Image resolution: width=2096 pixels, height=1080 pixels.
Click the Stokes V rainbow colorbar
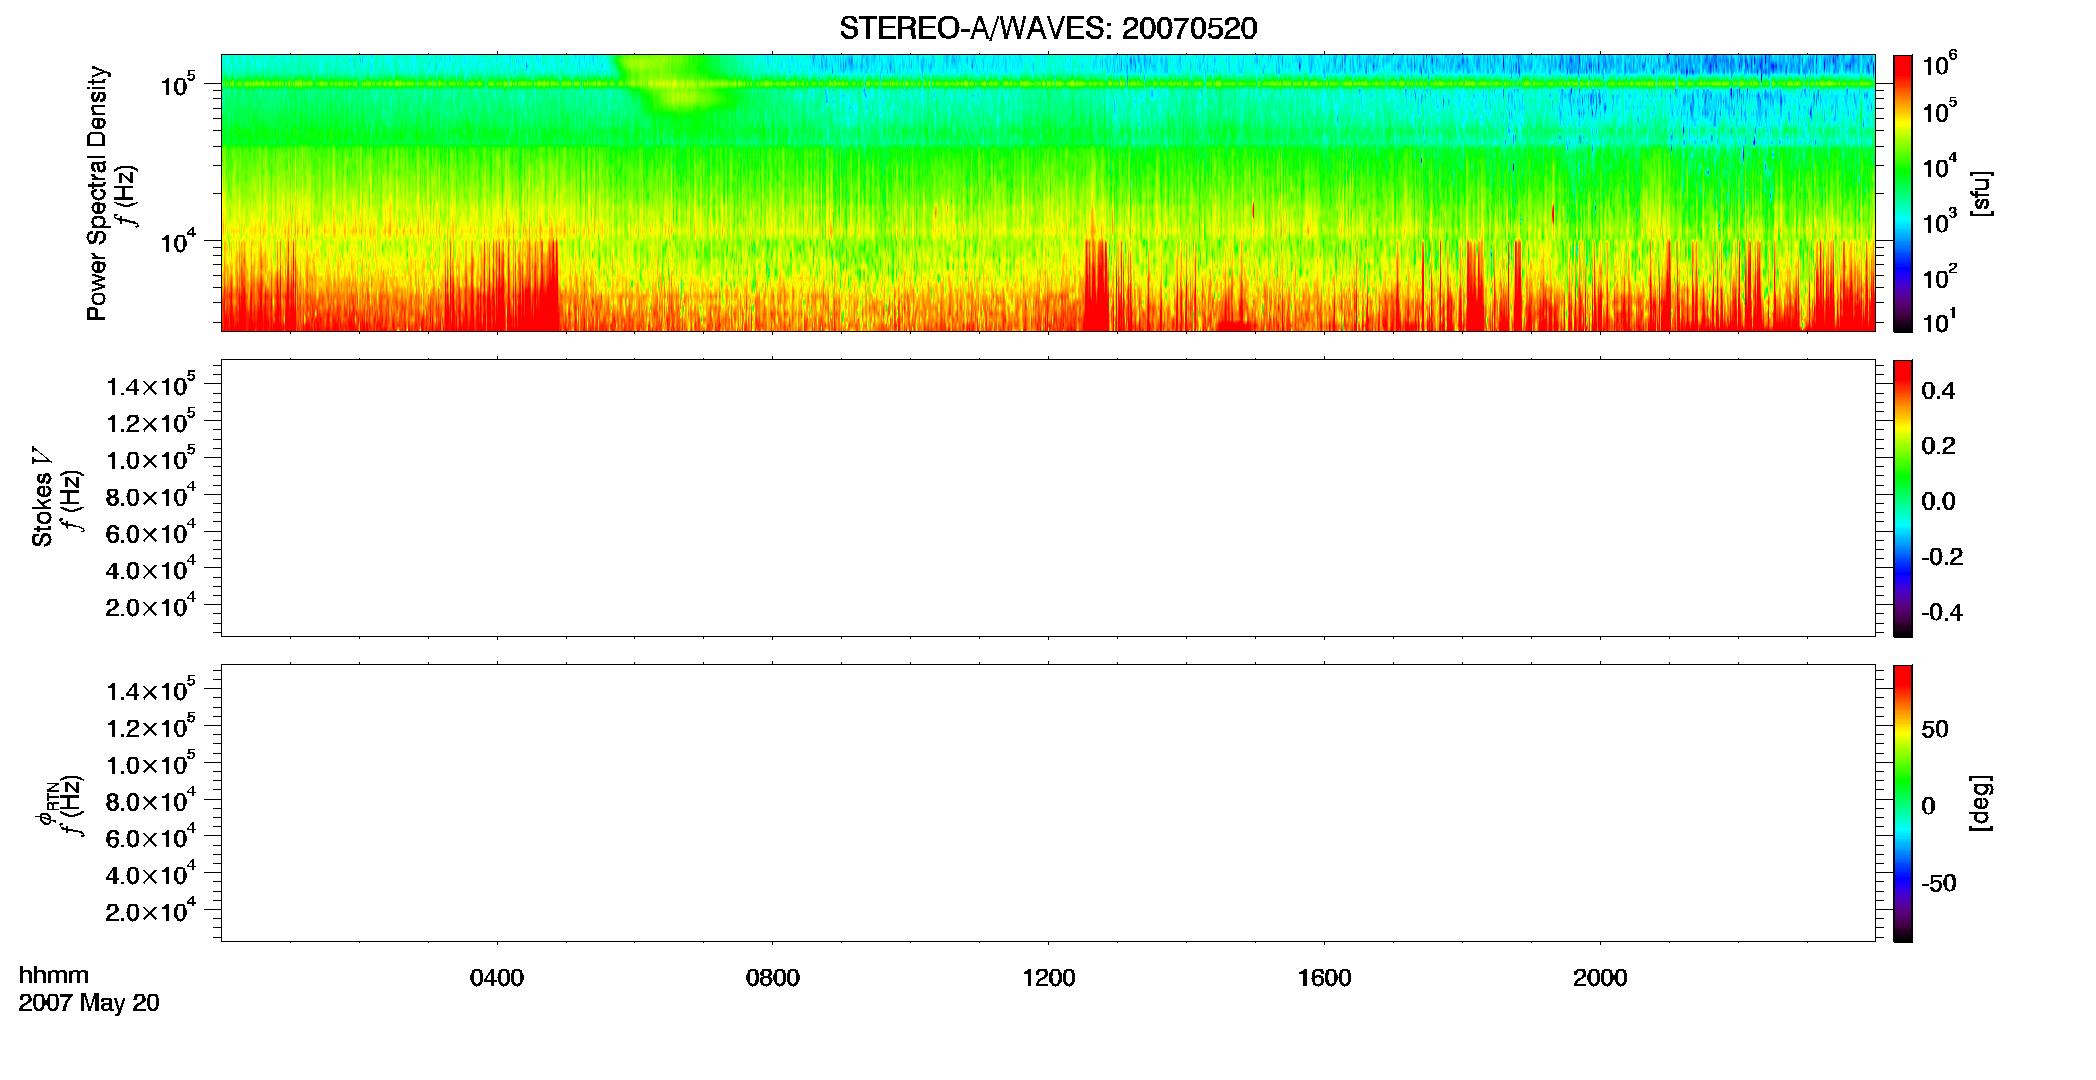1903,498
